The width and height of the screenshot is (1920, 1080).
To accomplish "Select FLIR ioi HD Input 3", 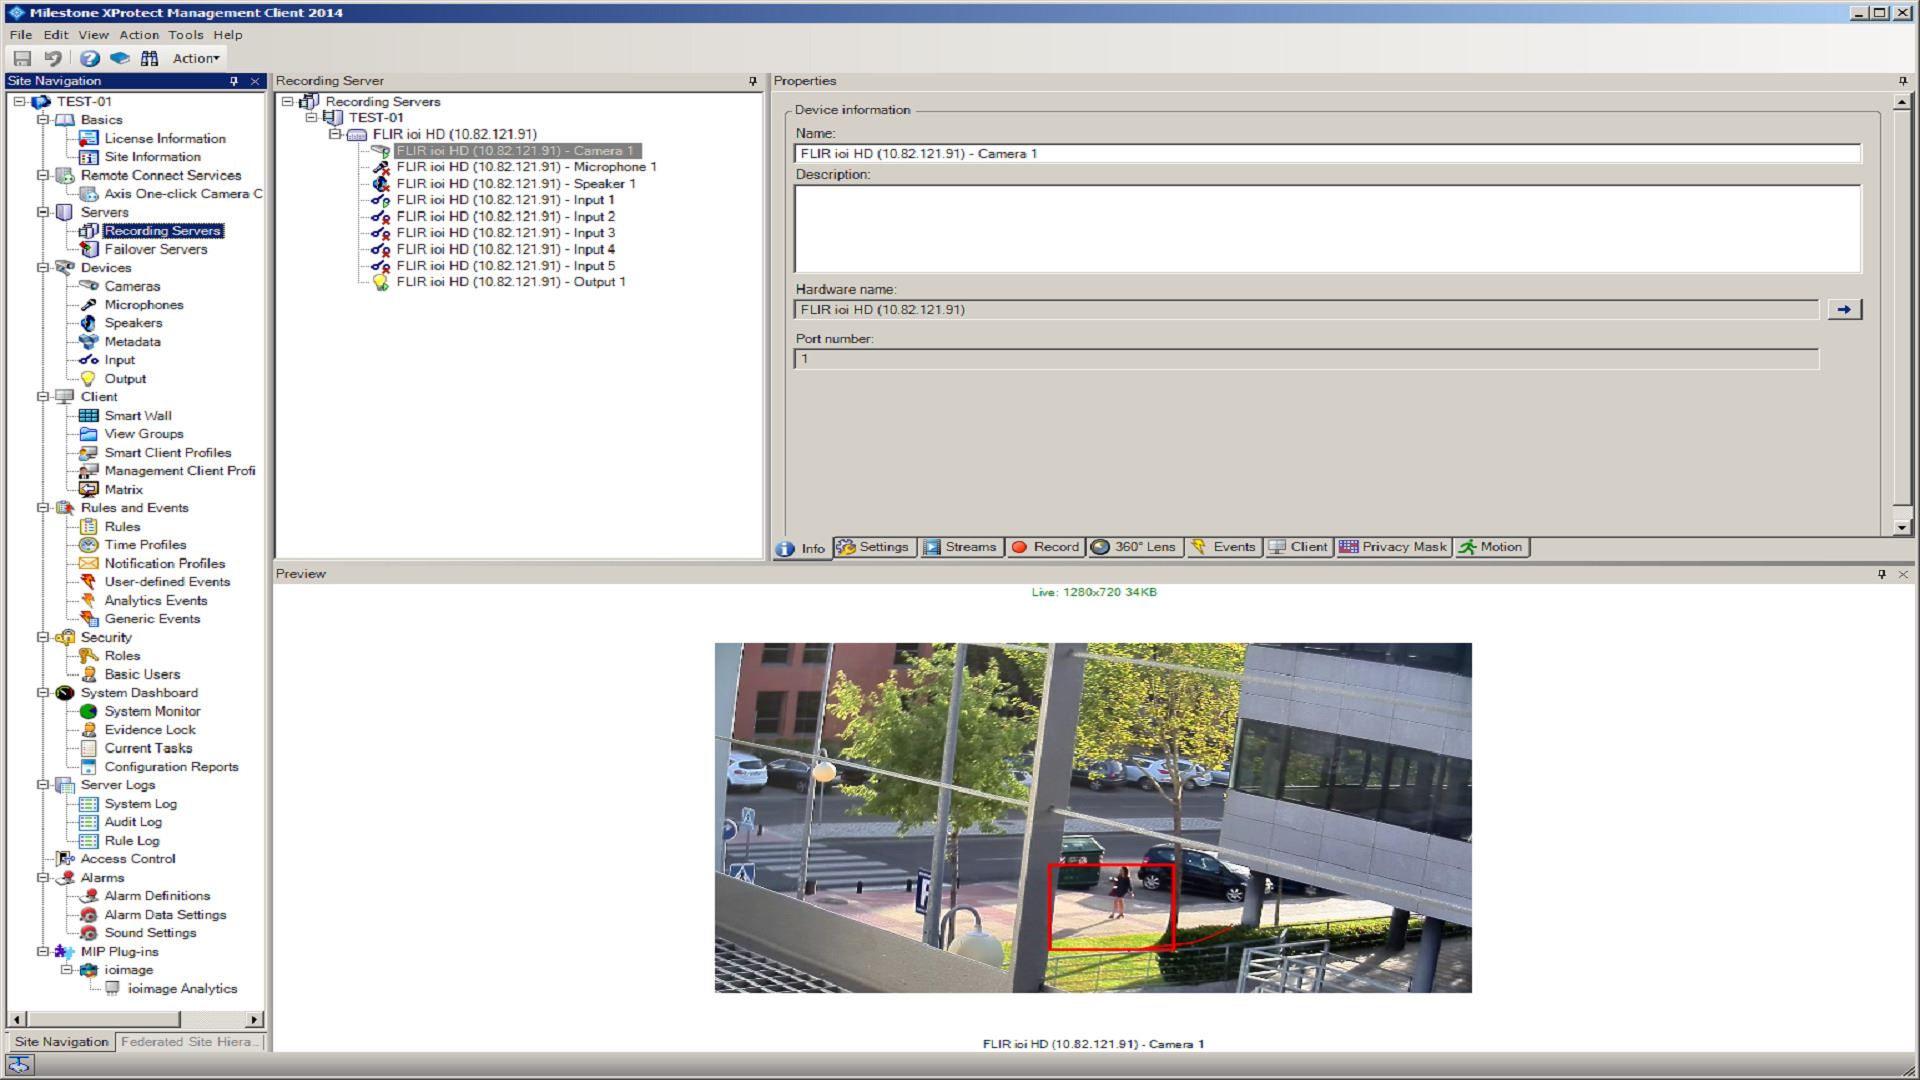I will coord(505,233).
